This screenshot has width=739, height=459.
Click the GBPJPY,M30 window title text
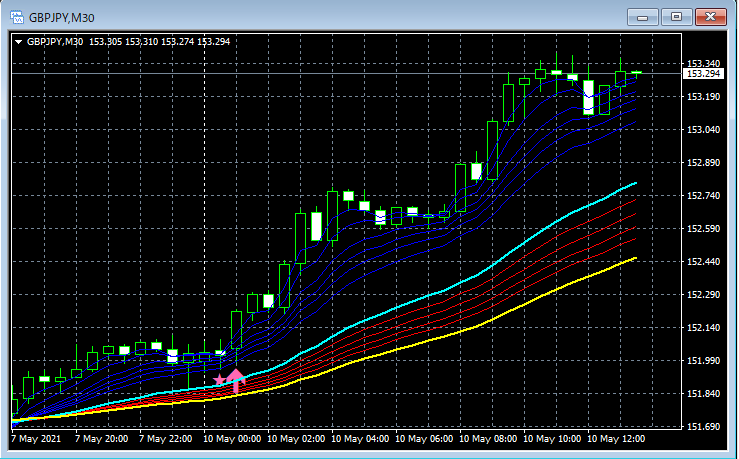click(x=62, y=18)
